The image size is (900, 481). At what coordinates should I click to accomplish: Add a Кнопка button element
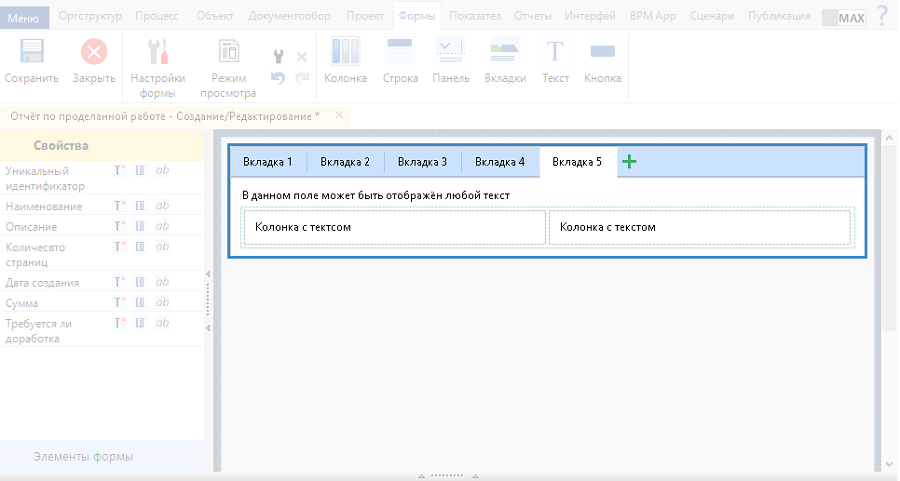(602, 54)
